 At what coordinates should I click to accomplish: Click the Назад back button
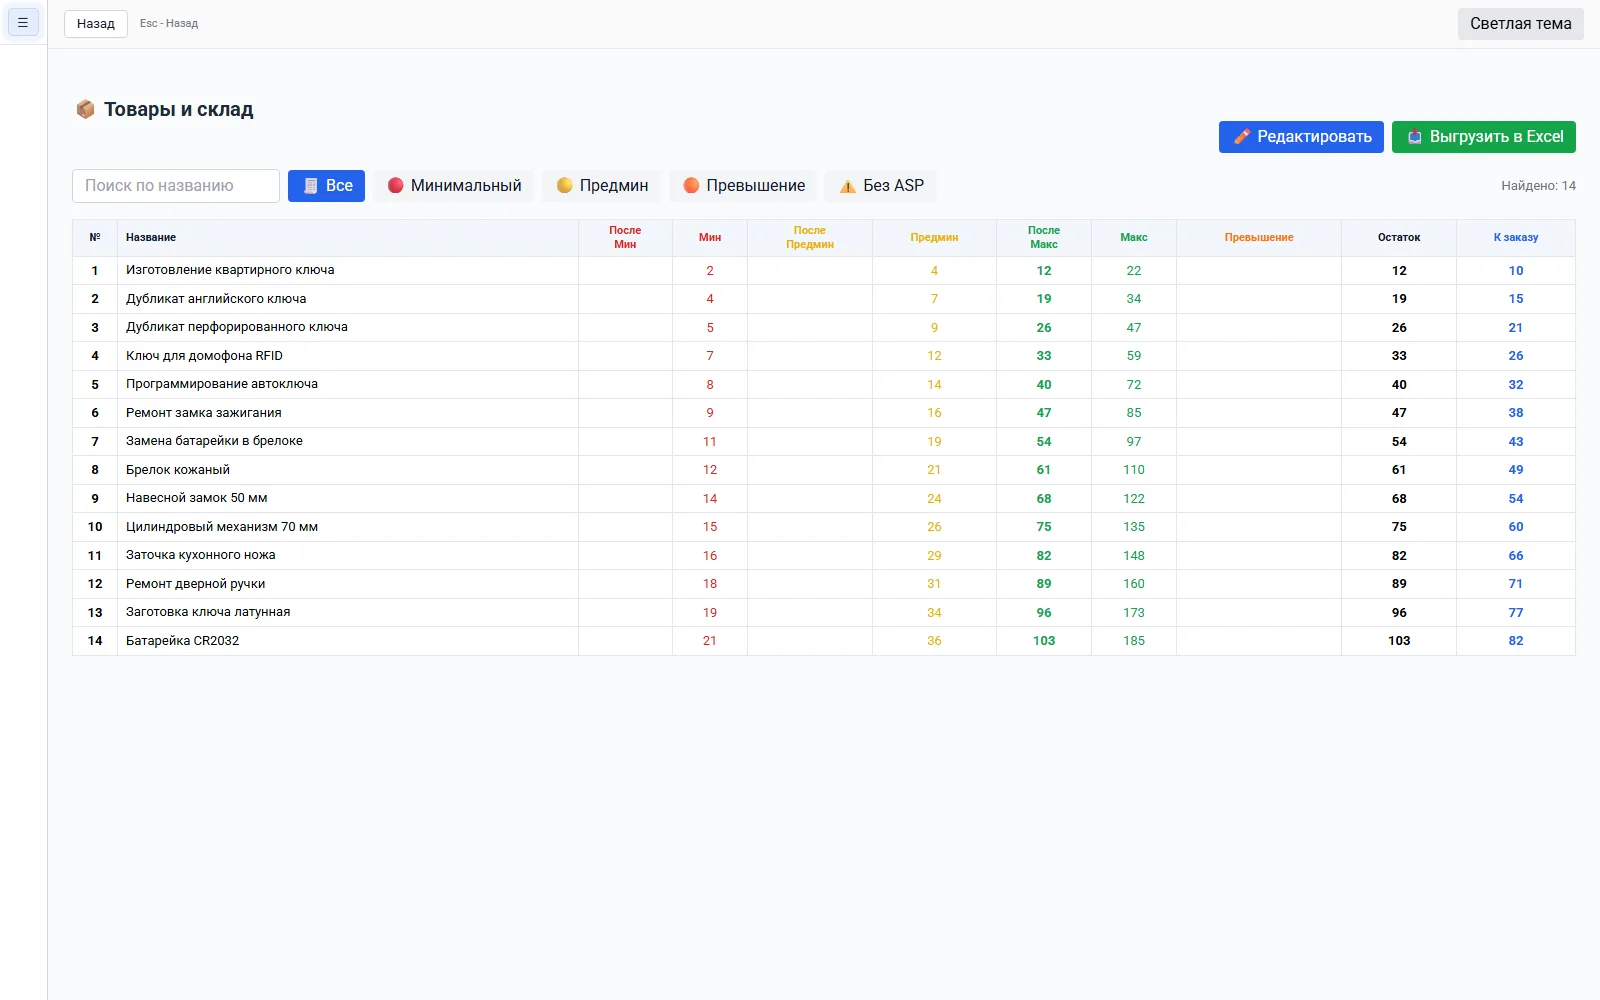click(96, 23)
